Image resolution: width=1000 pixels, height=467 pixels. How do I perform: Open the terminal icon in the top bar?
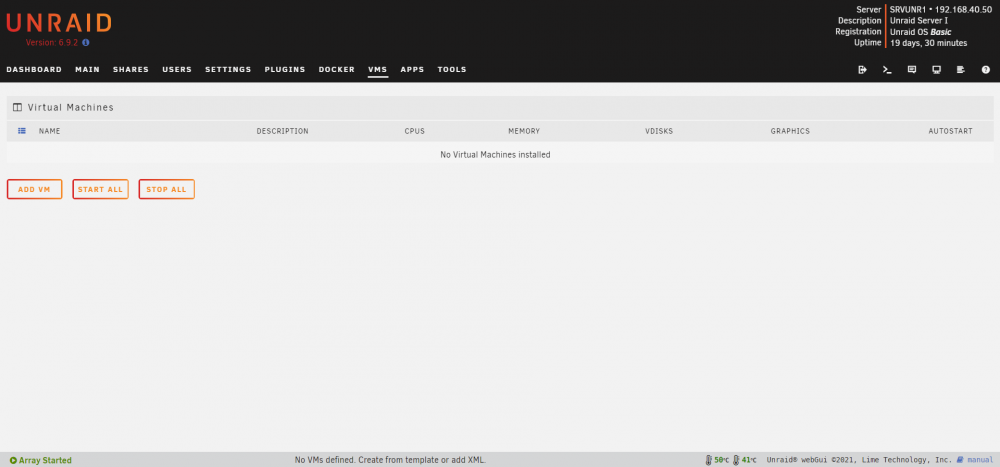tap(887, 70)
